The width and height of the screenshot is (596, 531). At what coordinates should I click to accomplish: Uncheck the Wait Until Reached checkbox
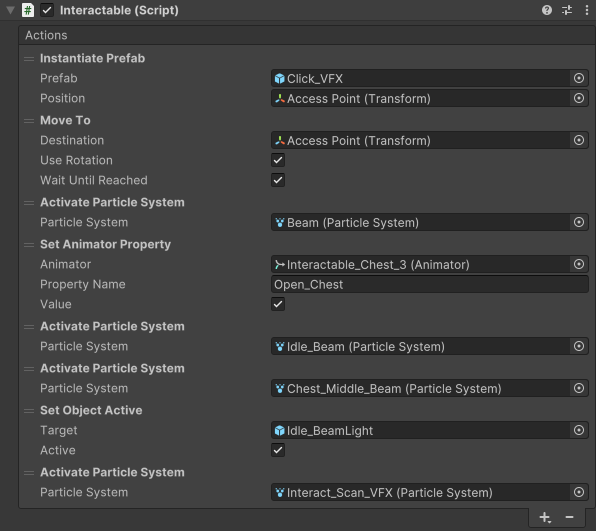(x=278, y=180)
